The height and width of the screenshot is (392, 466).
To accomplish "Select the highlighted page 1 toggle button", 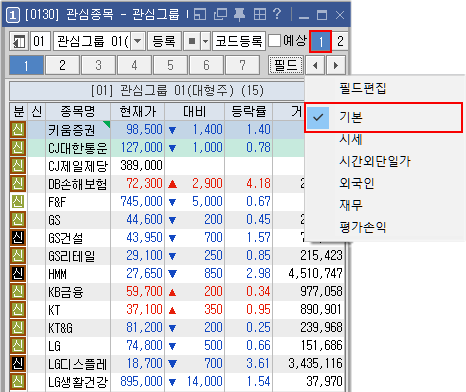I will (320, 42).
